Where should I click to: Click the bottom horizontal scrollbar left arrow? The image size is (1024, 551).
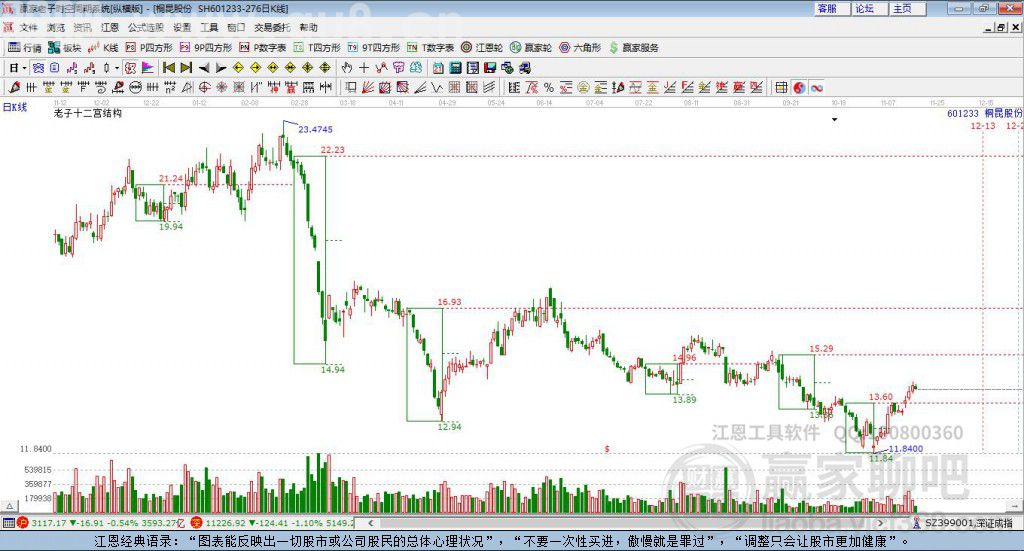(x=371, y=522)
